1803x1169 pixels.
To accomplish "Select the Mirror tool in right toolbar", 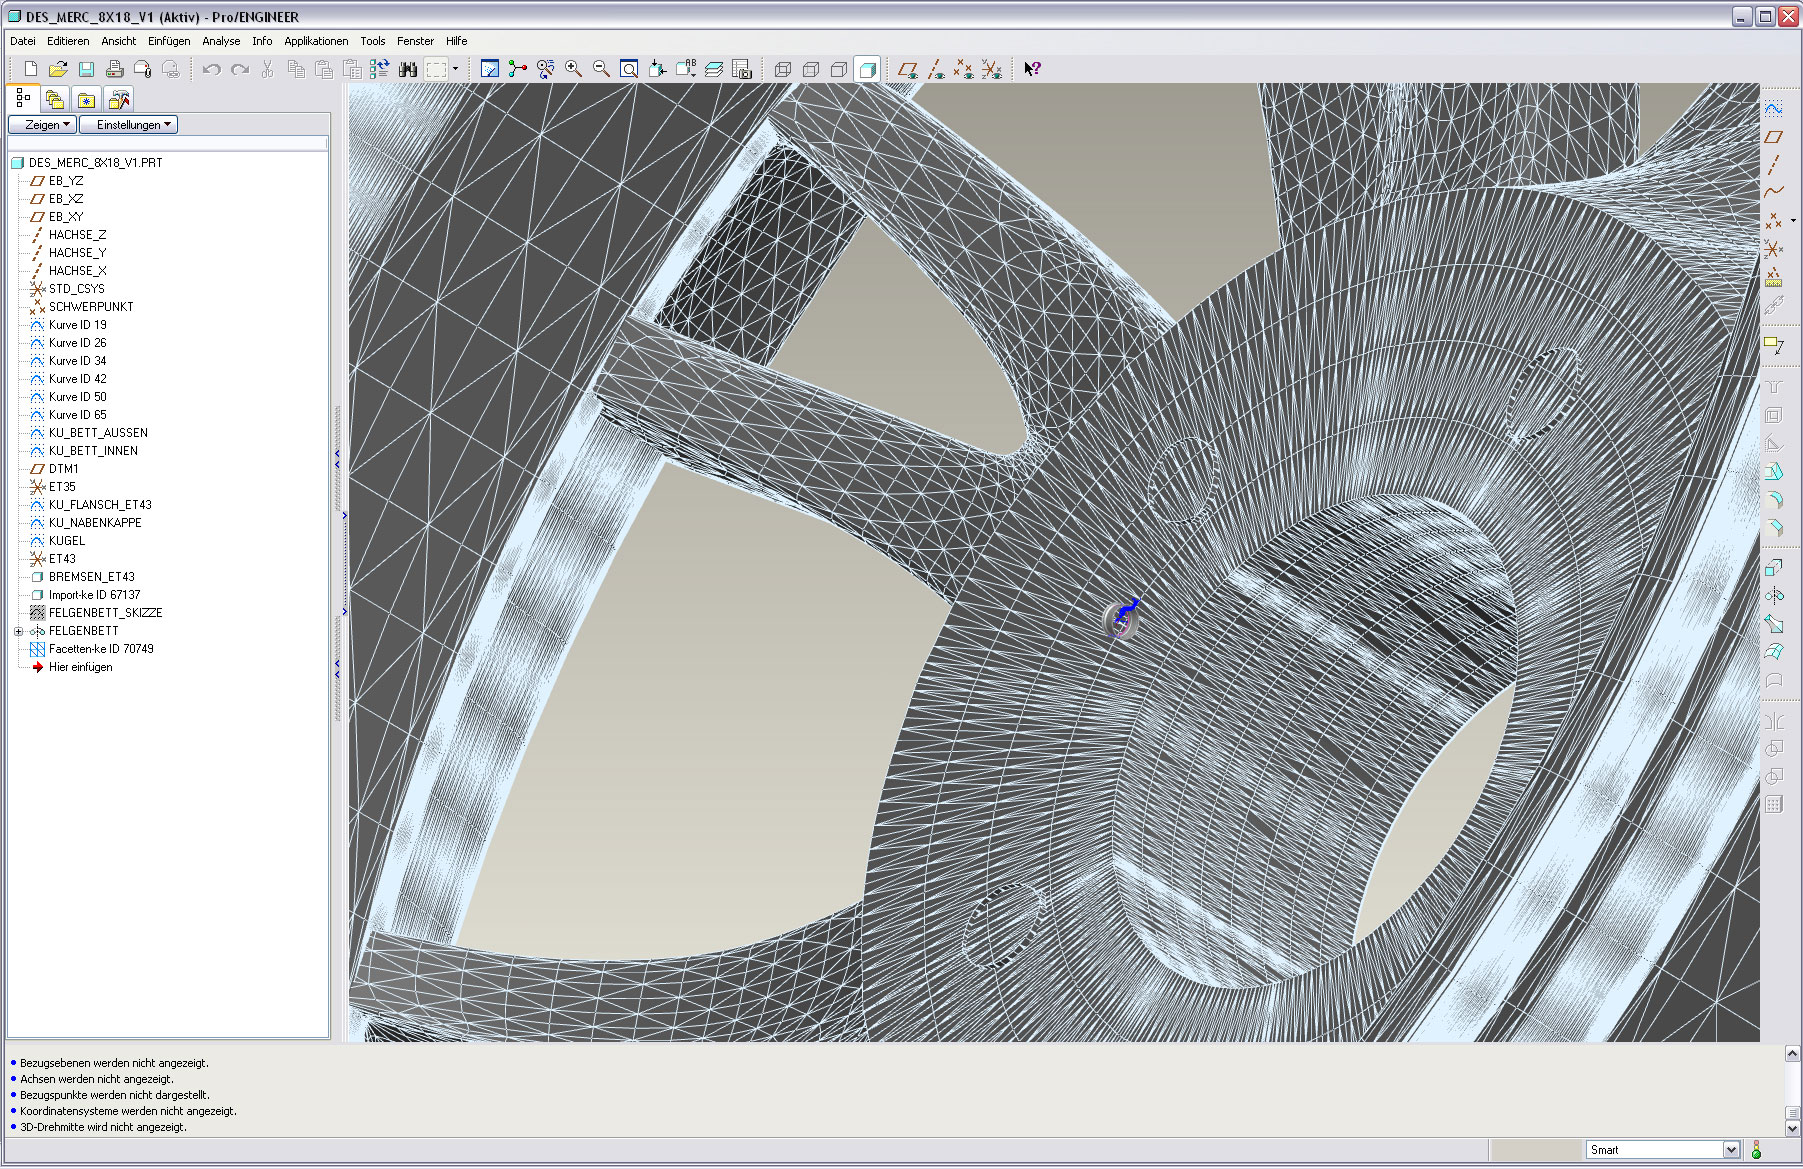I will point(1773,596).
